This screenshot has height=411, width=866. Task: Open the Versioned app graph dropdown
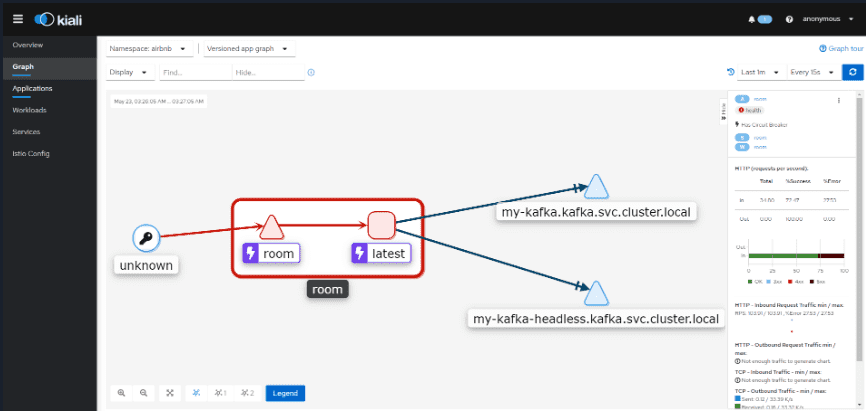pos(249,49)
